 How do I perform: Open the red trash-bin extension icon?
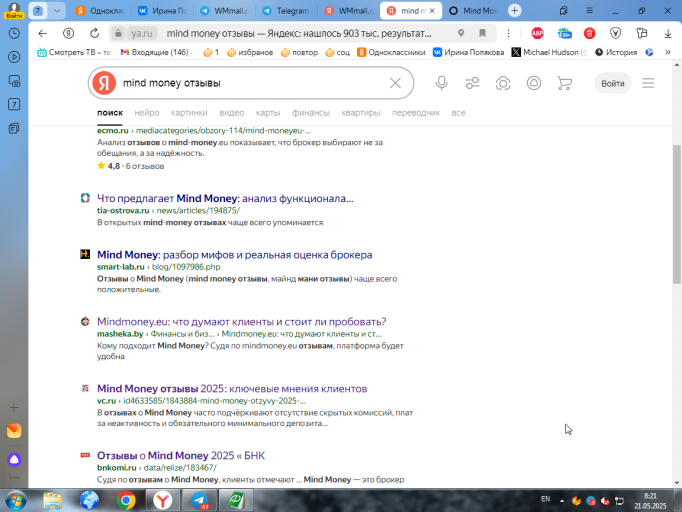pyautogui.click(x=589, y=33)
